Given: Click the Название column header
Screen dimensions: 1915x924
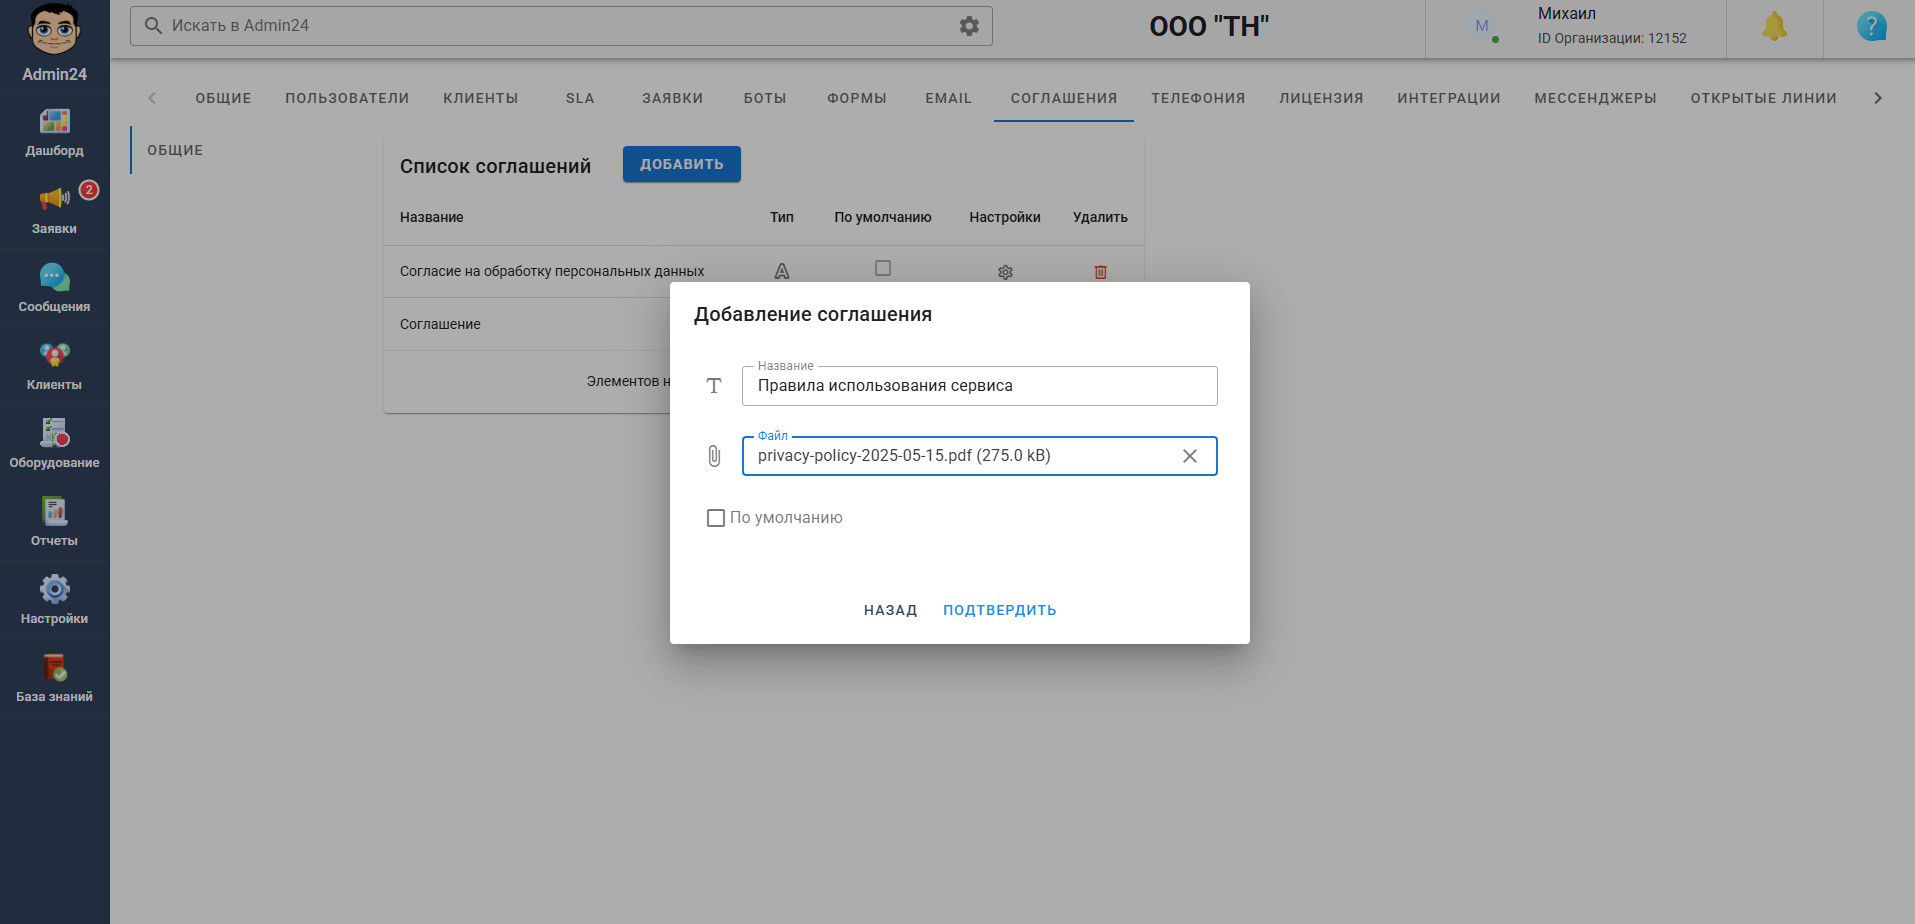Looking at the screenshot, I should 432,217.
